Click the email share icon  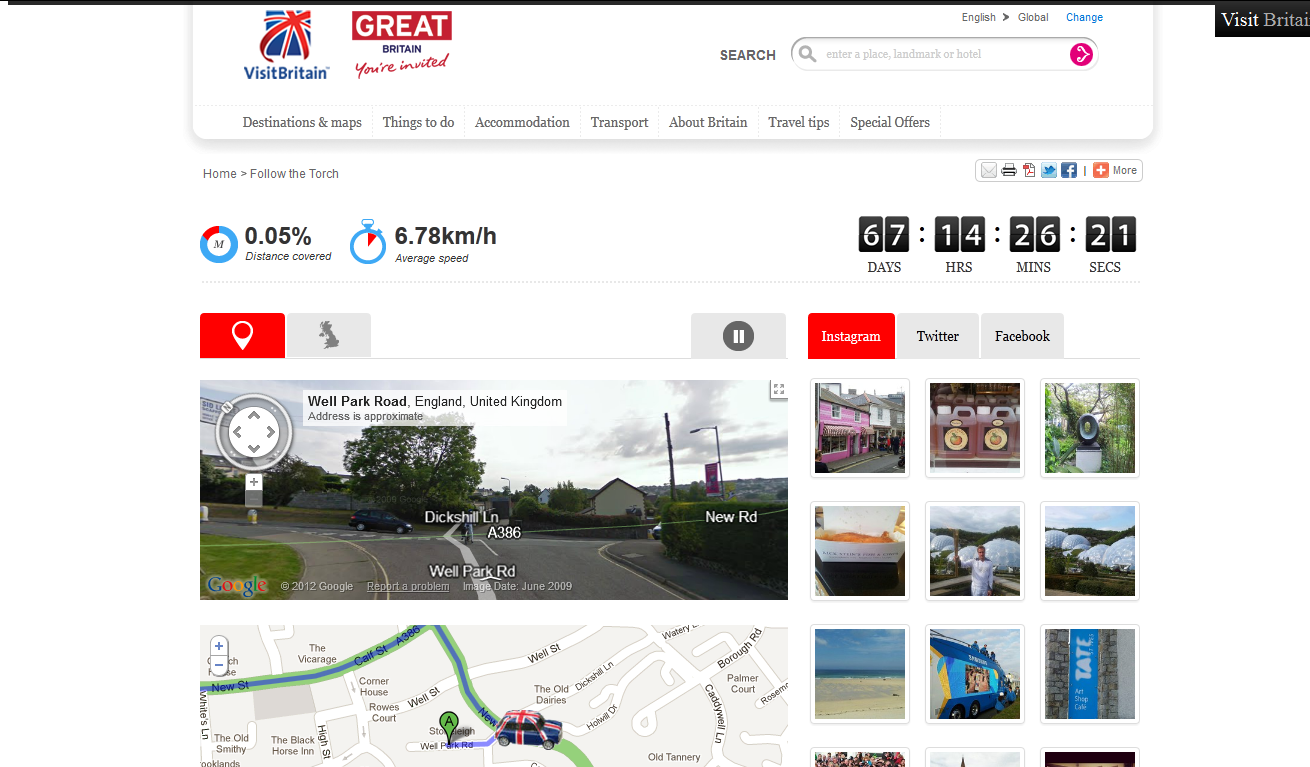tap(988, 171)
